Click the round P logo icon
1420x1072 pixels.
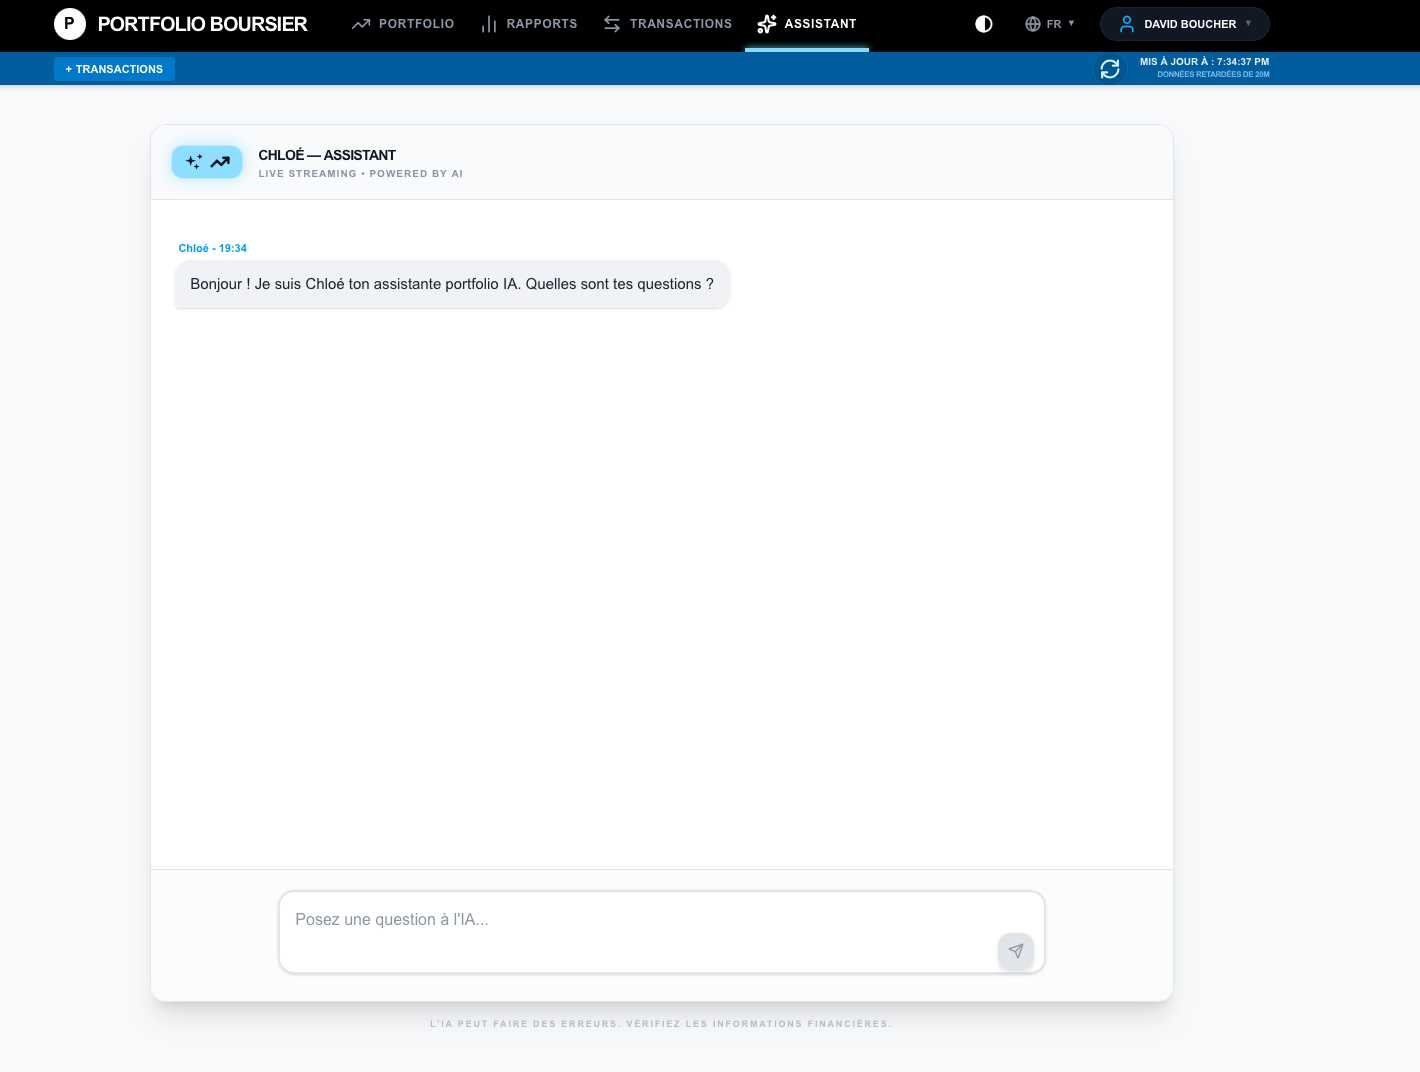point(69,24)
